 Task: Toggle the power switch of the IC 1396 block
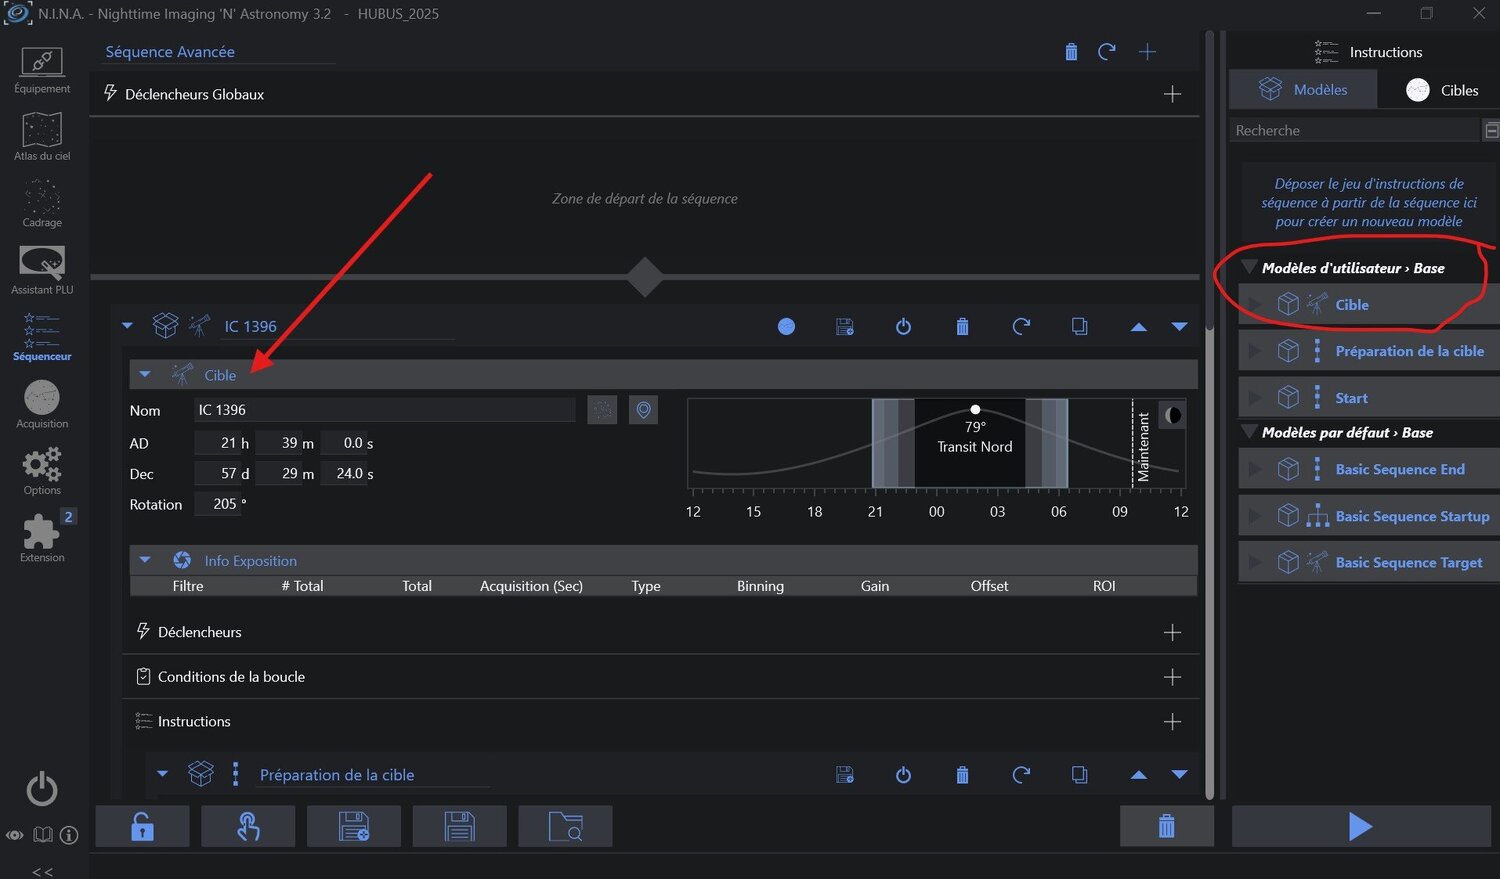click(903, 326)
